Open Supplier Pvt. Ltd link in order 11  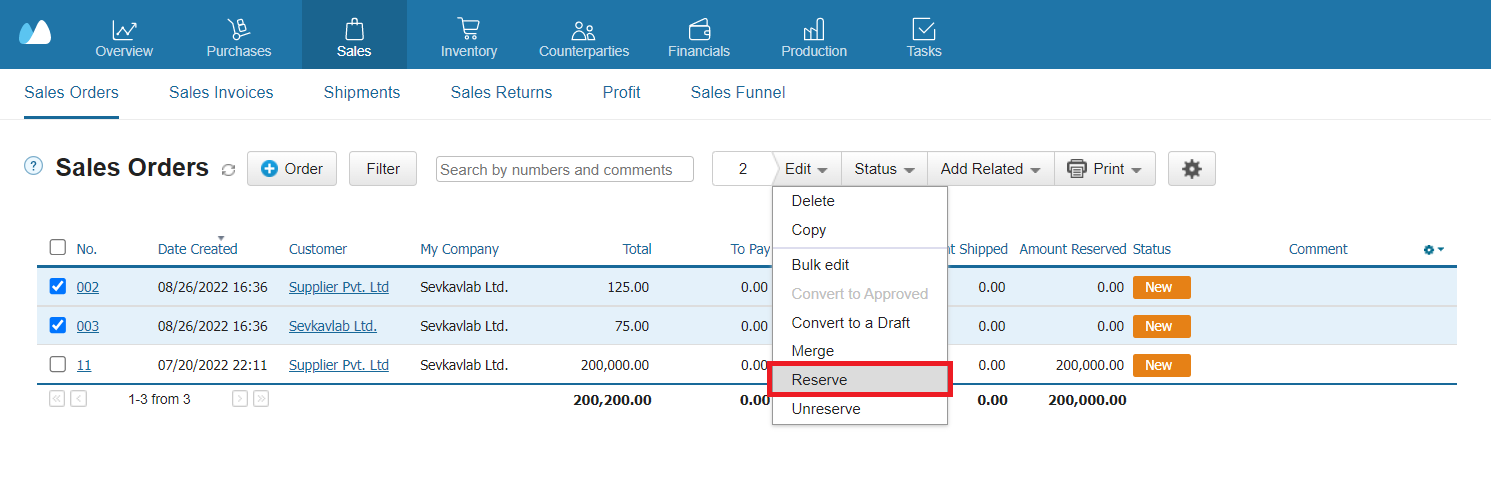click(339, 365)
